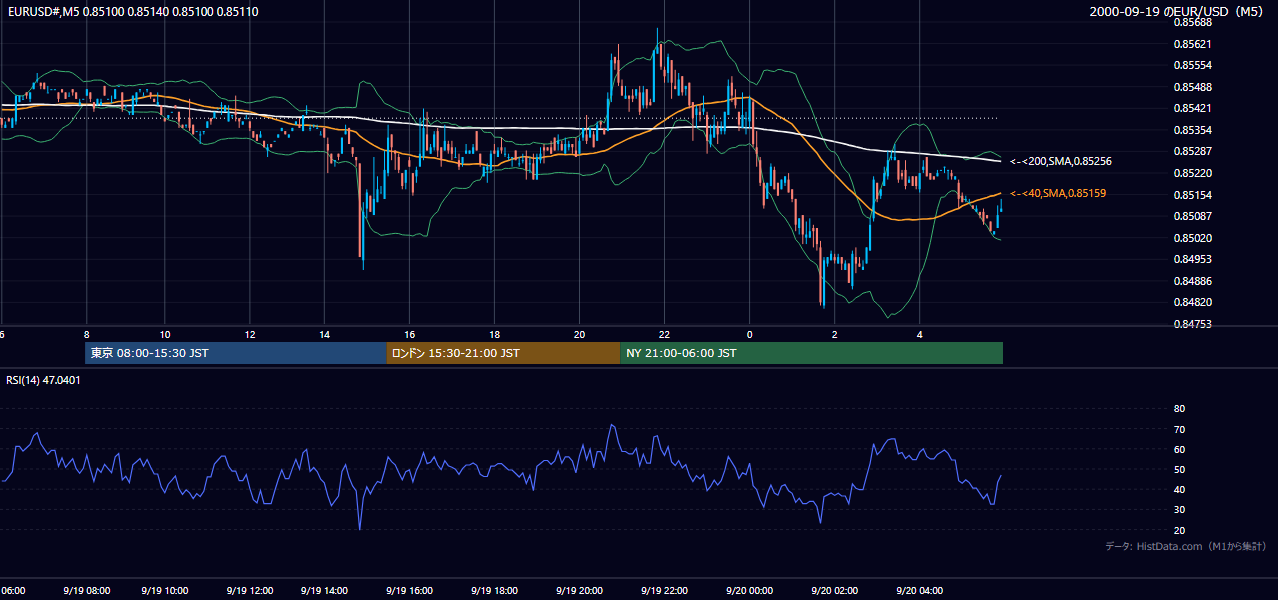This screenshot has height=600, width=1278.
Task: Click the 9/19 18:00 time axis label
Action: [x=493, y=590]
